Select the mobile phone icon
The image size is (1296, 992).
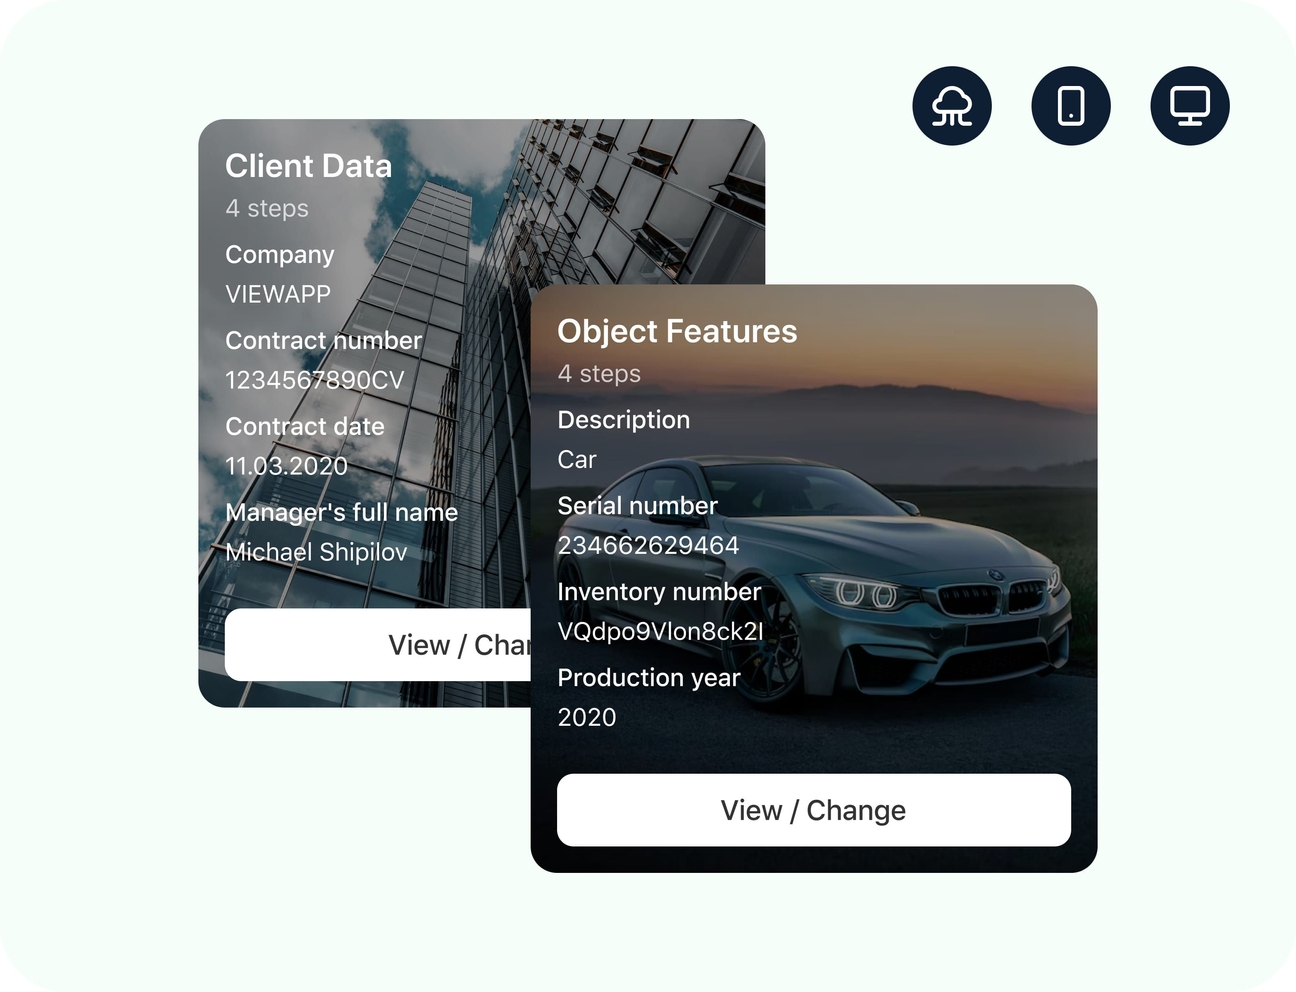1071,106
